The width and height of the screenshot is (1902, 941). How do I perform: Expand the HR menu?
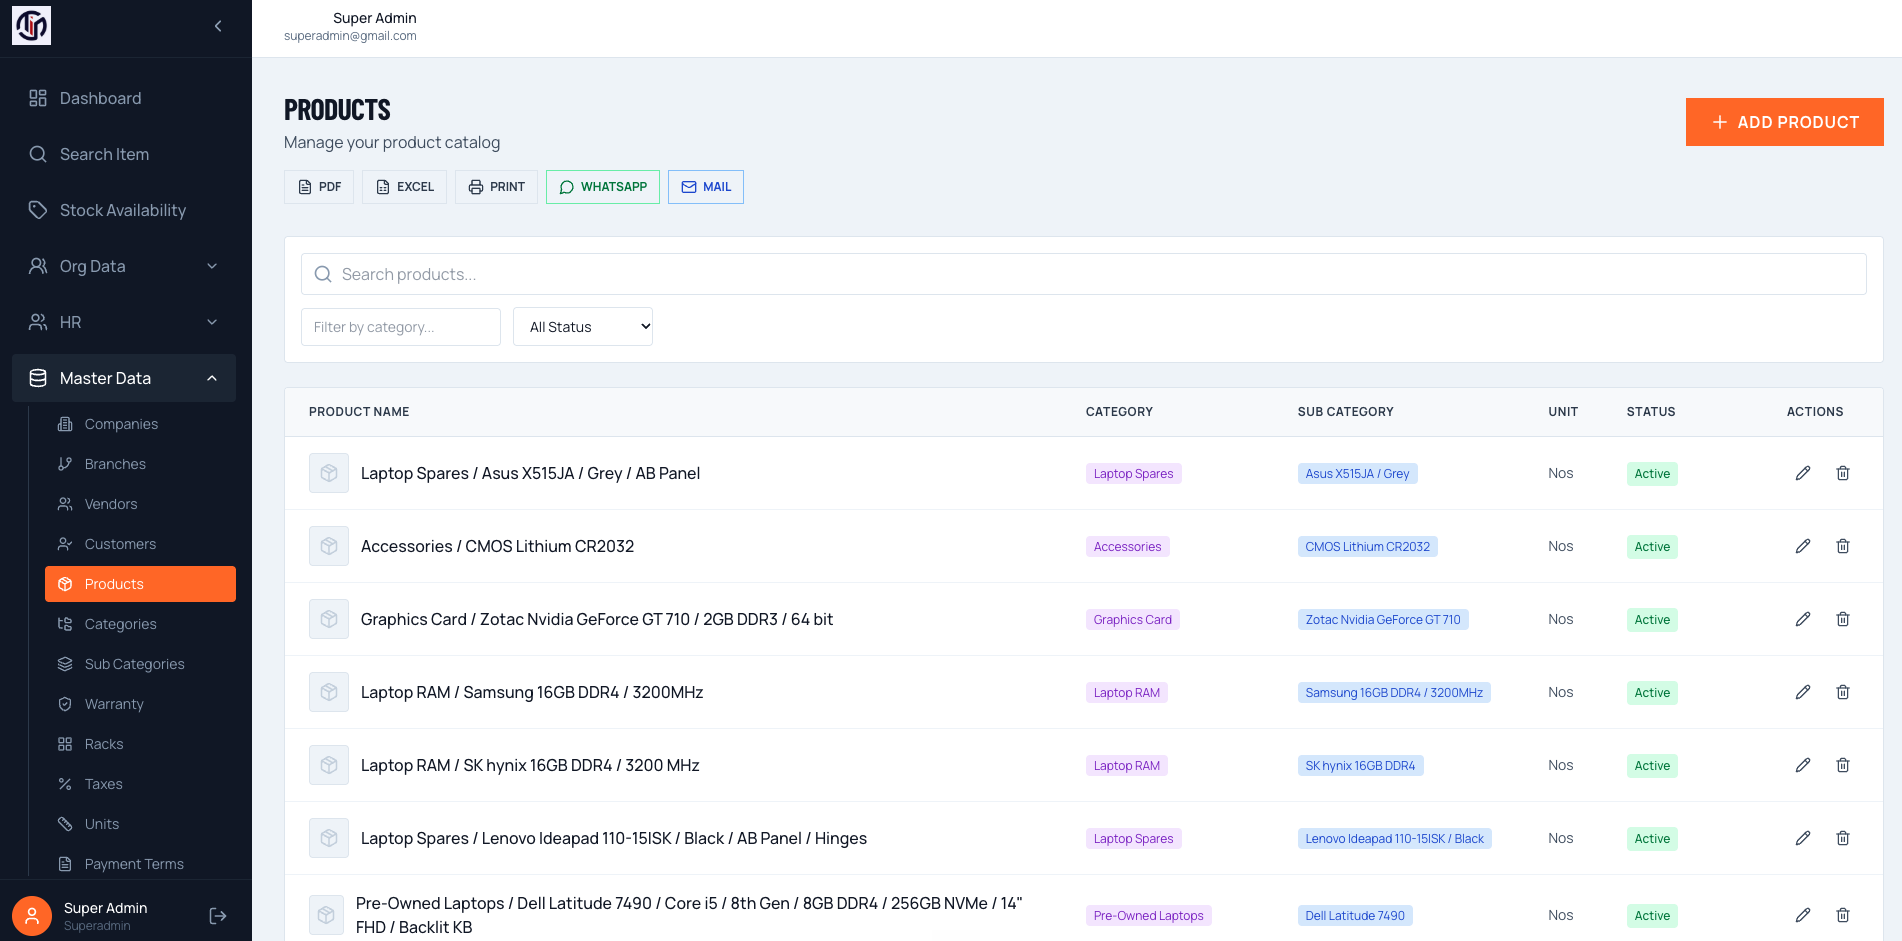coord(124,322)
